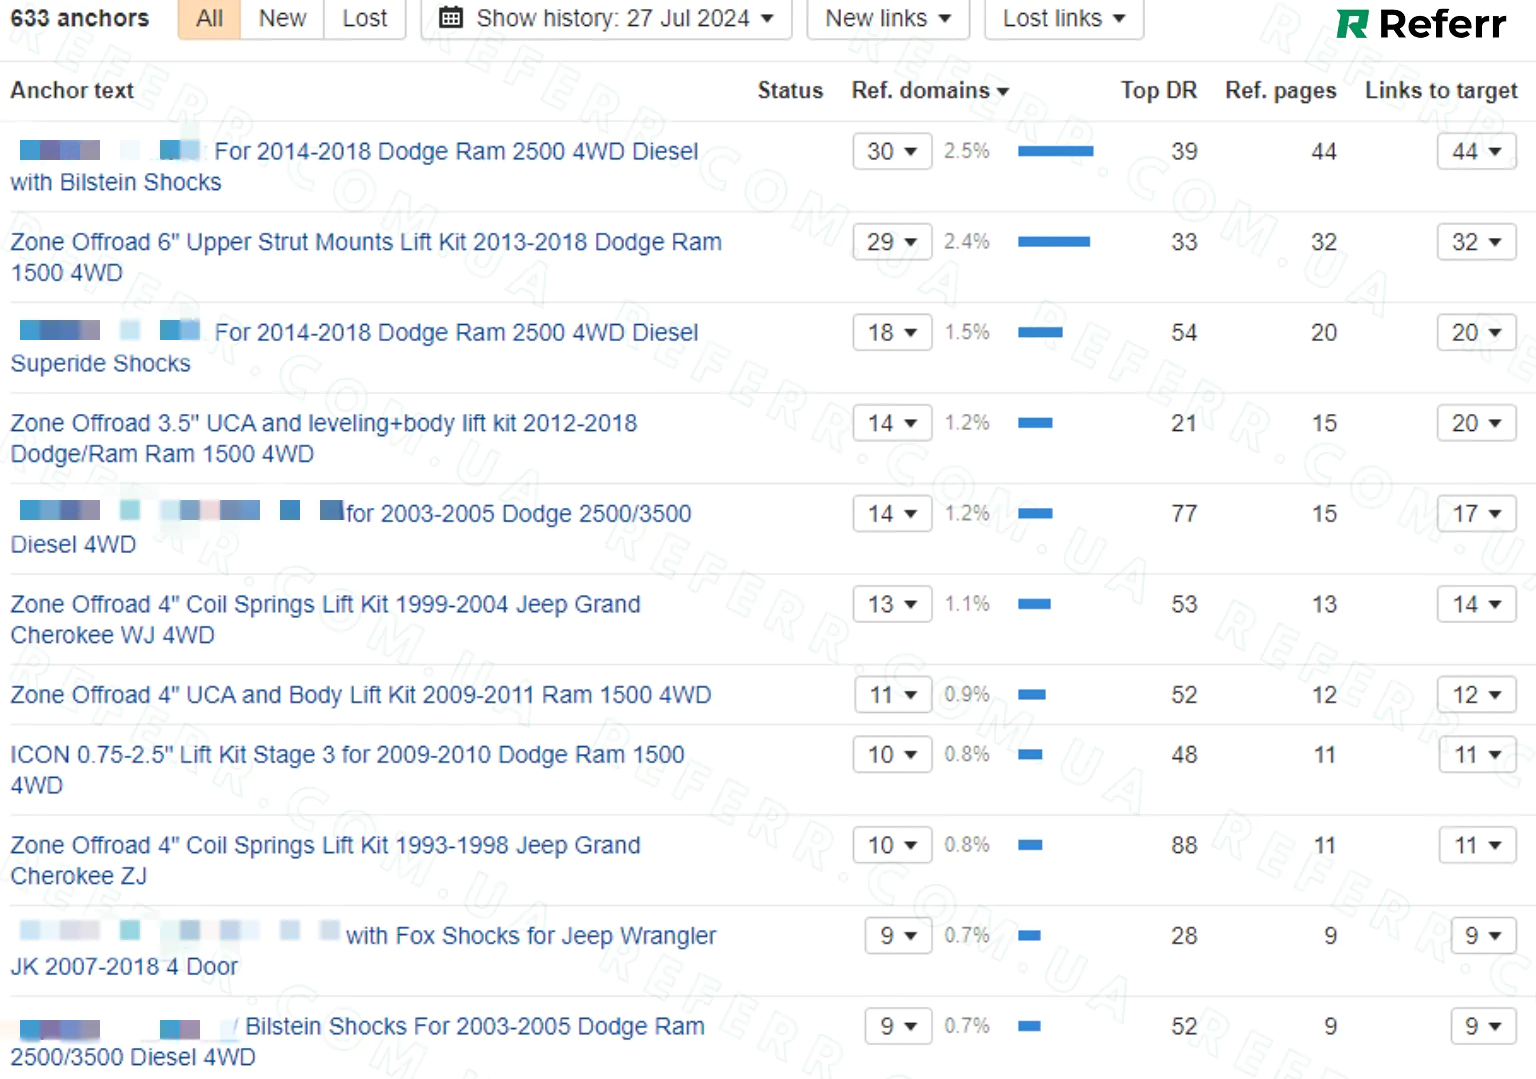Viewport: 1536px width, 1079px height.
Task: Switch to the New anchors tab
Action: click(x=282, y=18)
